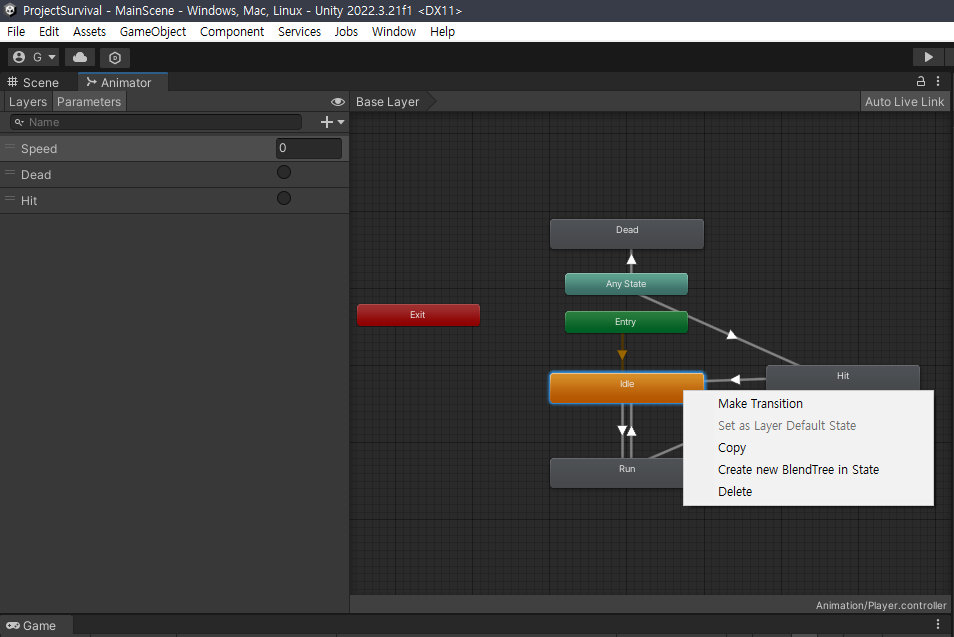Open the File menu
This screenshot has height=637, width=954.
pos(16,32)
